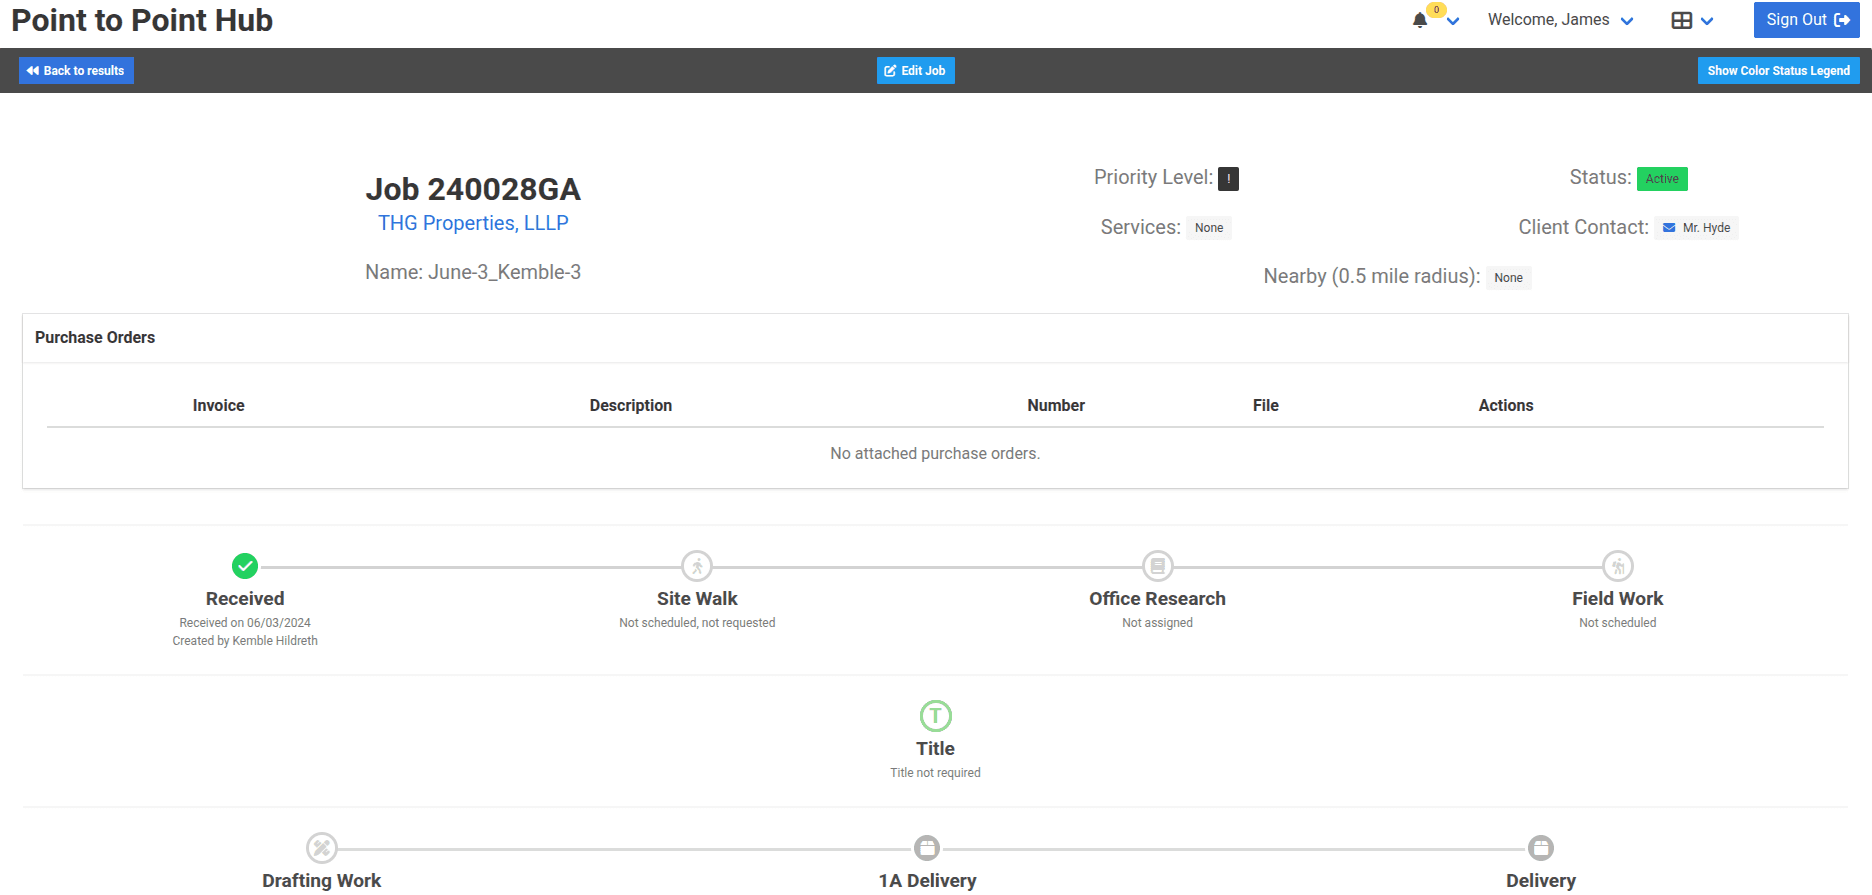The image size is (1872, 895).
Task: Click the Services None badge
Action: 1209,228
